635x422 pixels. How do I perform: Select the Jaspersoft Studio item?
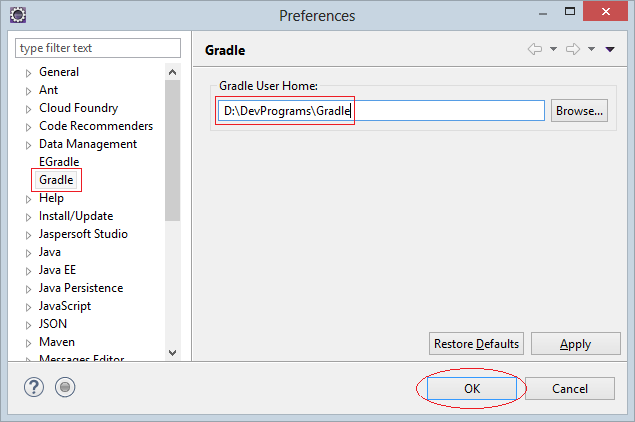(x=83, y=234)
